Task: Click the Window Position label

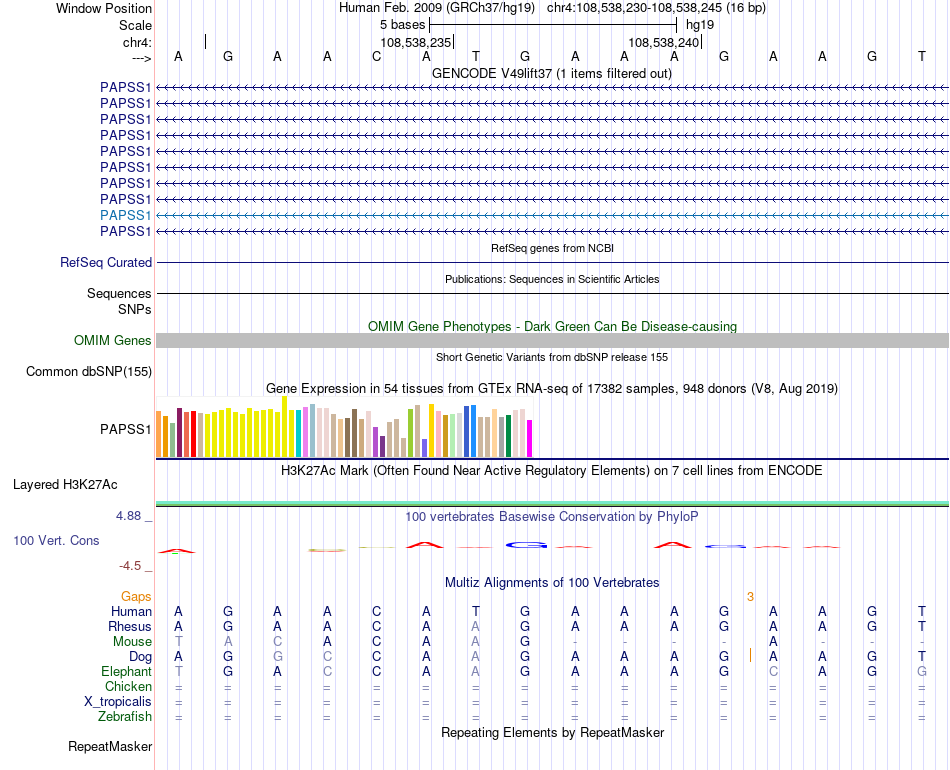Action: click(104, 8)
